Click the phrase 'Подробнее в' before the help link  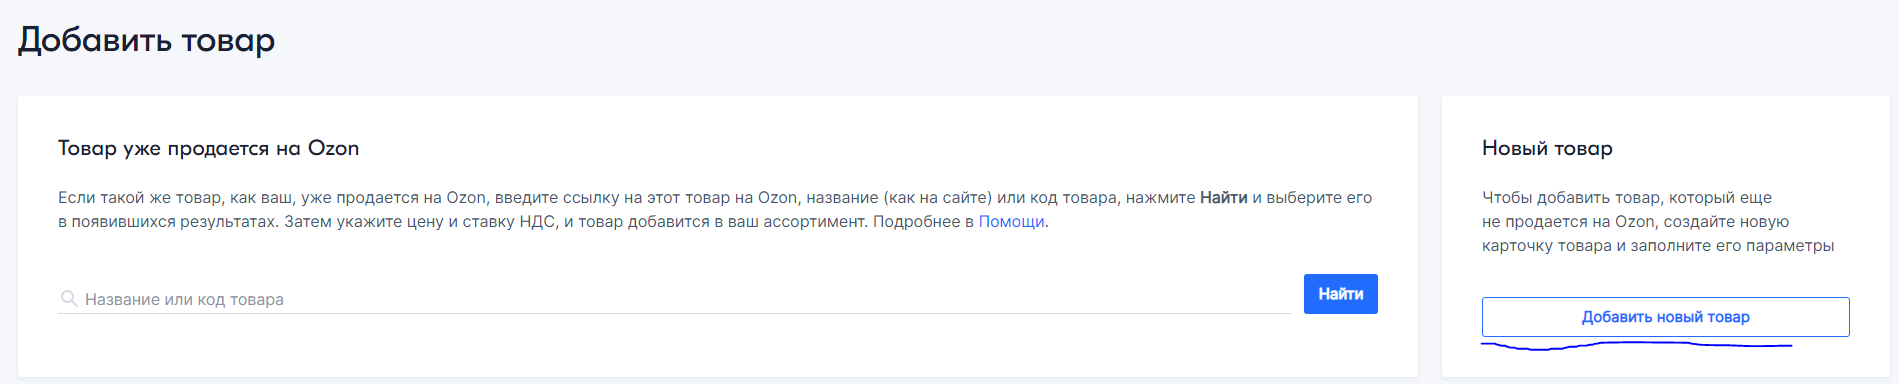click(x=923, y=222)
